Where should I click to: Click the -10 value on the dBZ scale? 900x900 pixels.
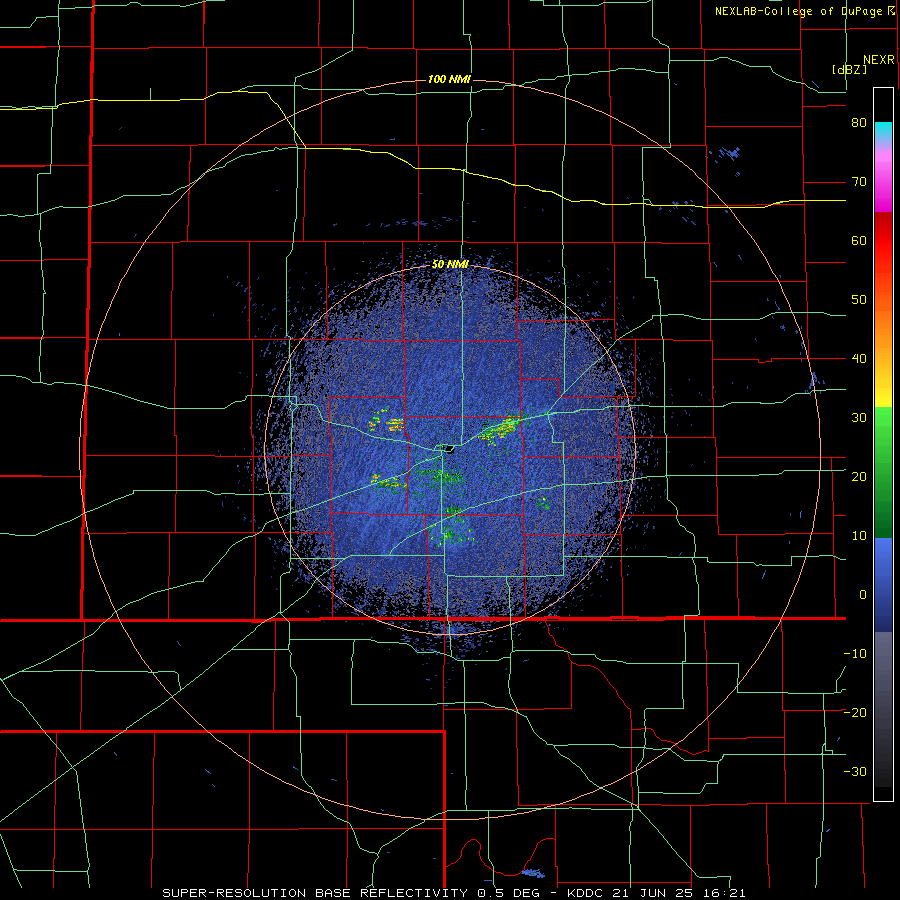[855, 654]
